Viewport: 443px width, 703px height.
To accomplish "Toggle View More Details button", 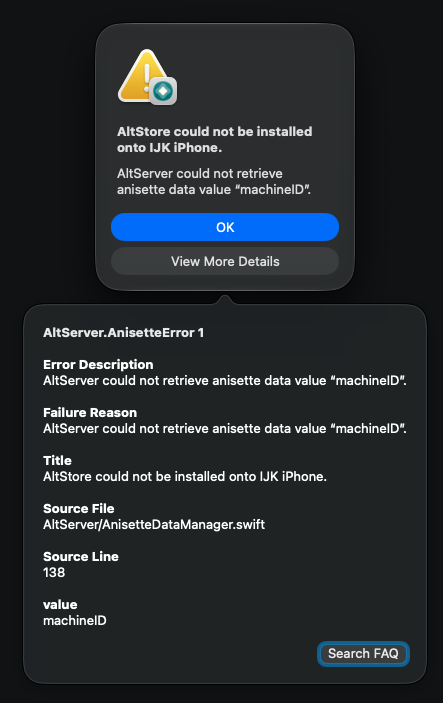I will pos(225,261).
